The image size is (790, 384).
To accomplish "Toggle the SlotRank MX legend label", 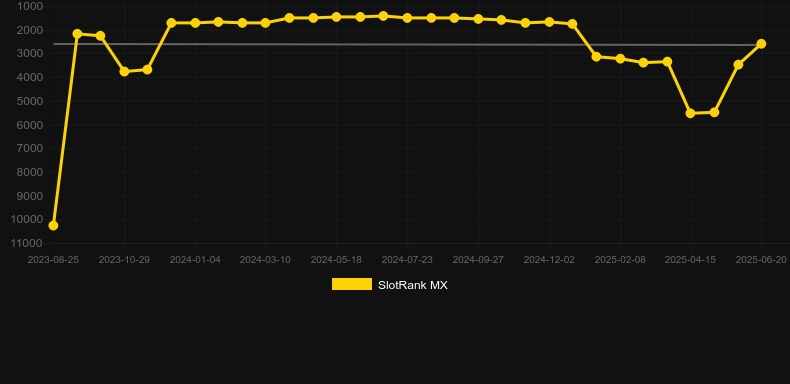I will (x=412, y=285).
